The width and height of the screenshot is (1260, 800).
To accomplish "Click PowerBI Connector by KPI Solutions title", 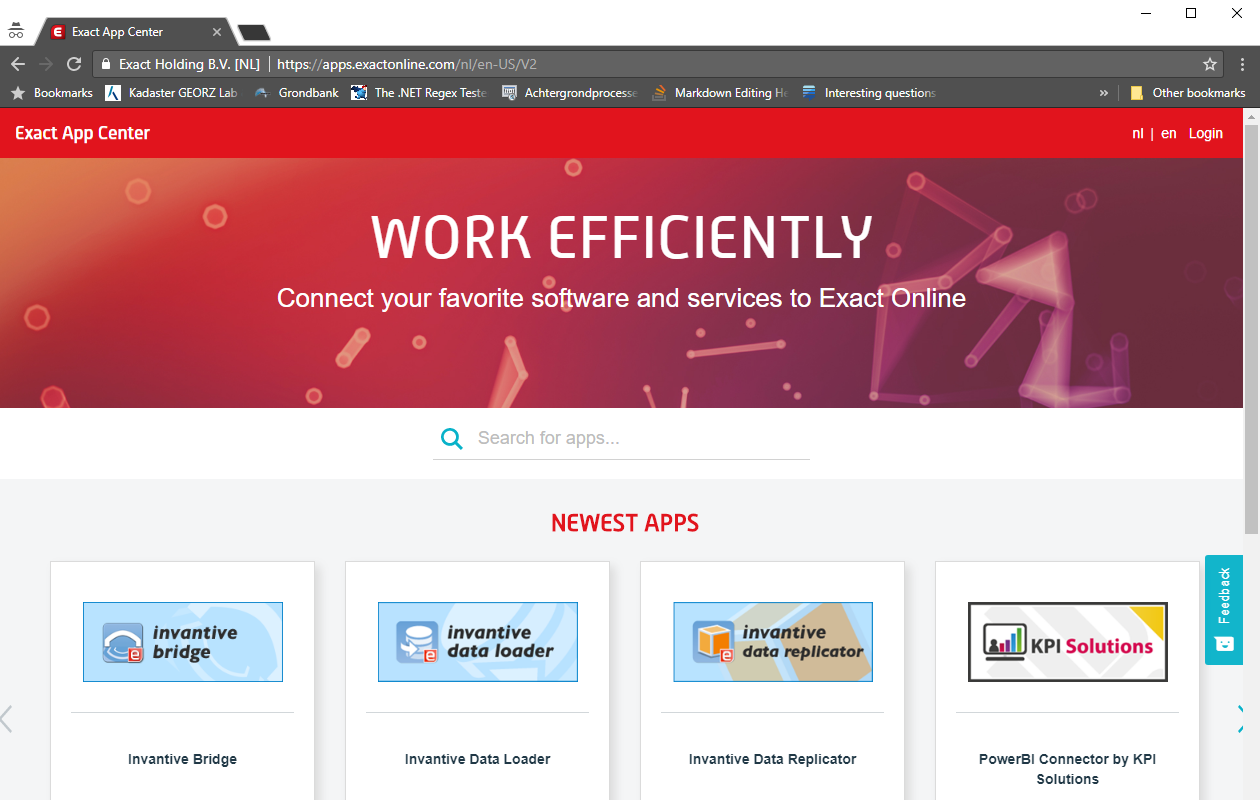I will 1068,769.
